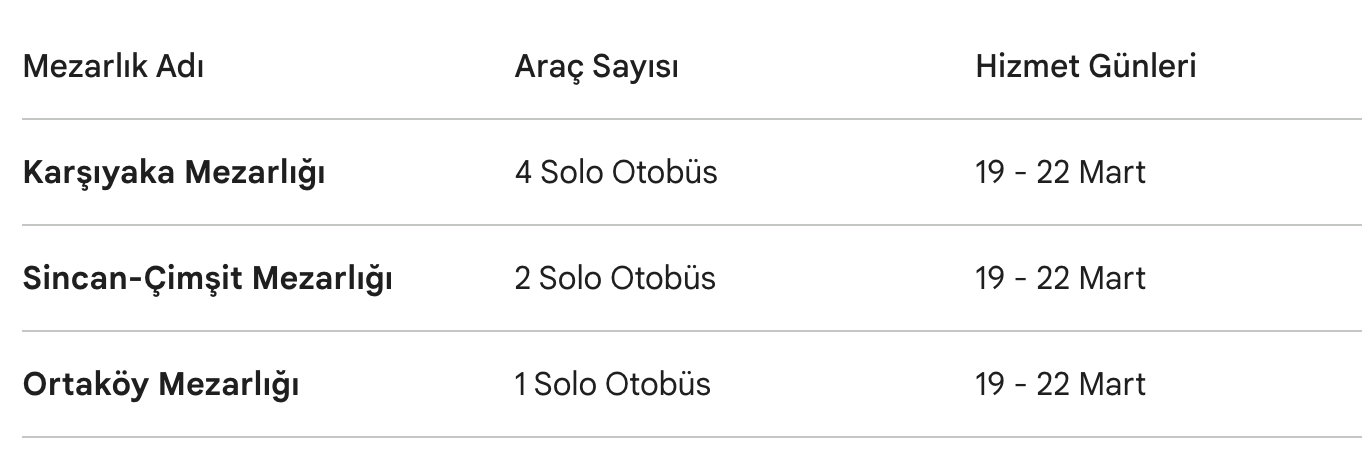This screenshot has width=1362, height=462.
Task: Select the "1 Solo Otobüs" cell
Action: click(612, 385)
